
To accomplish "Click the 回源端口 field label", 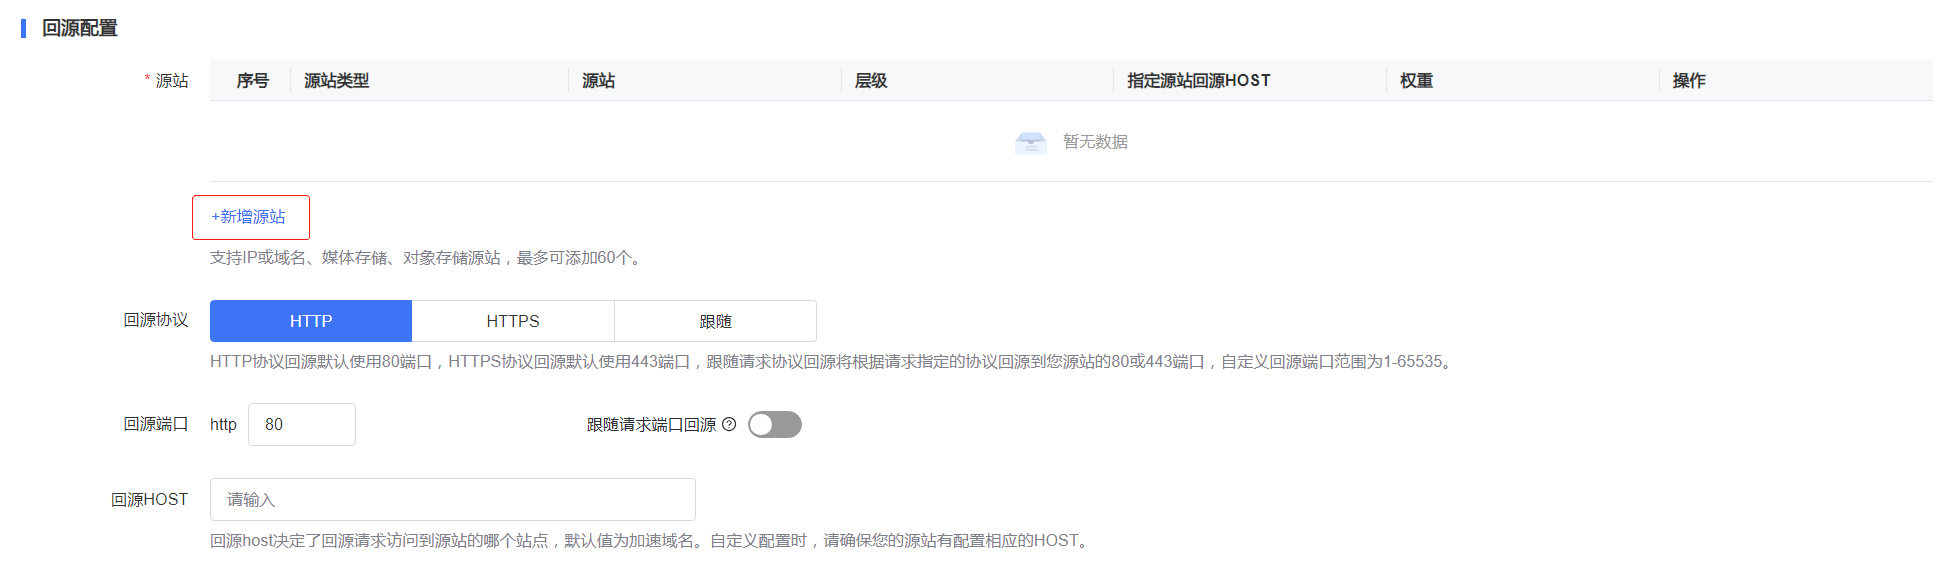I will coord(156,424).
